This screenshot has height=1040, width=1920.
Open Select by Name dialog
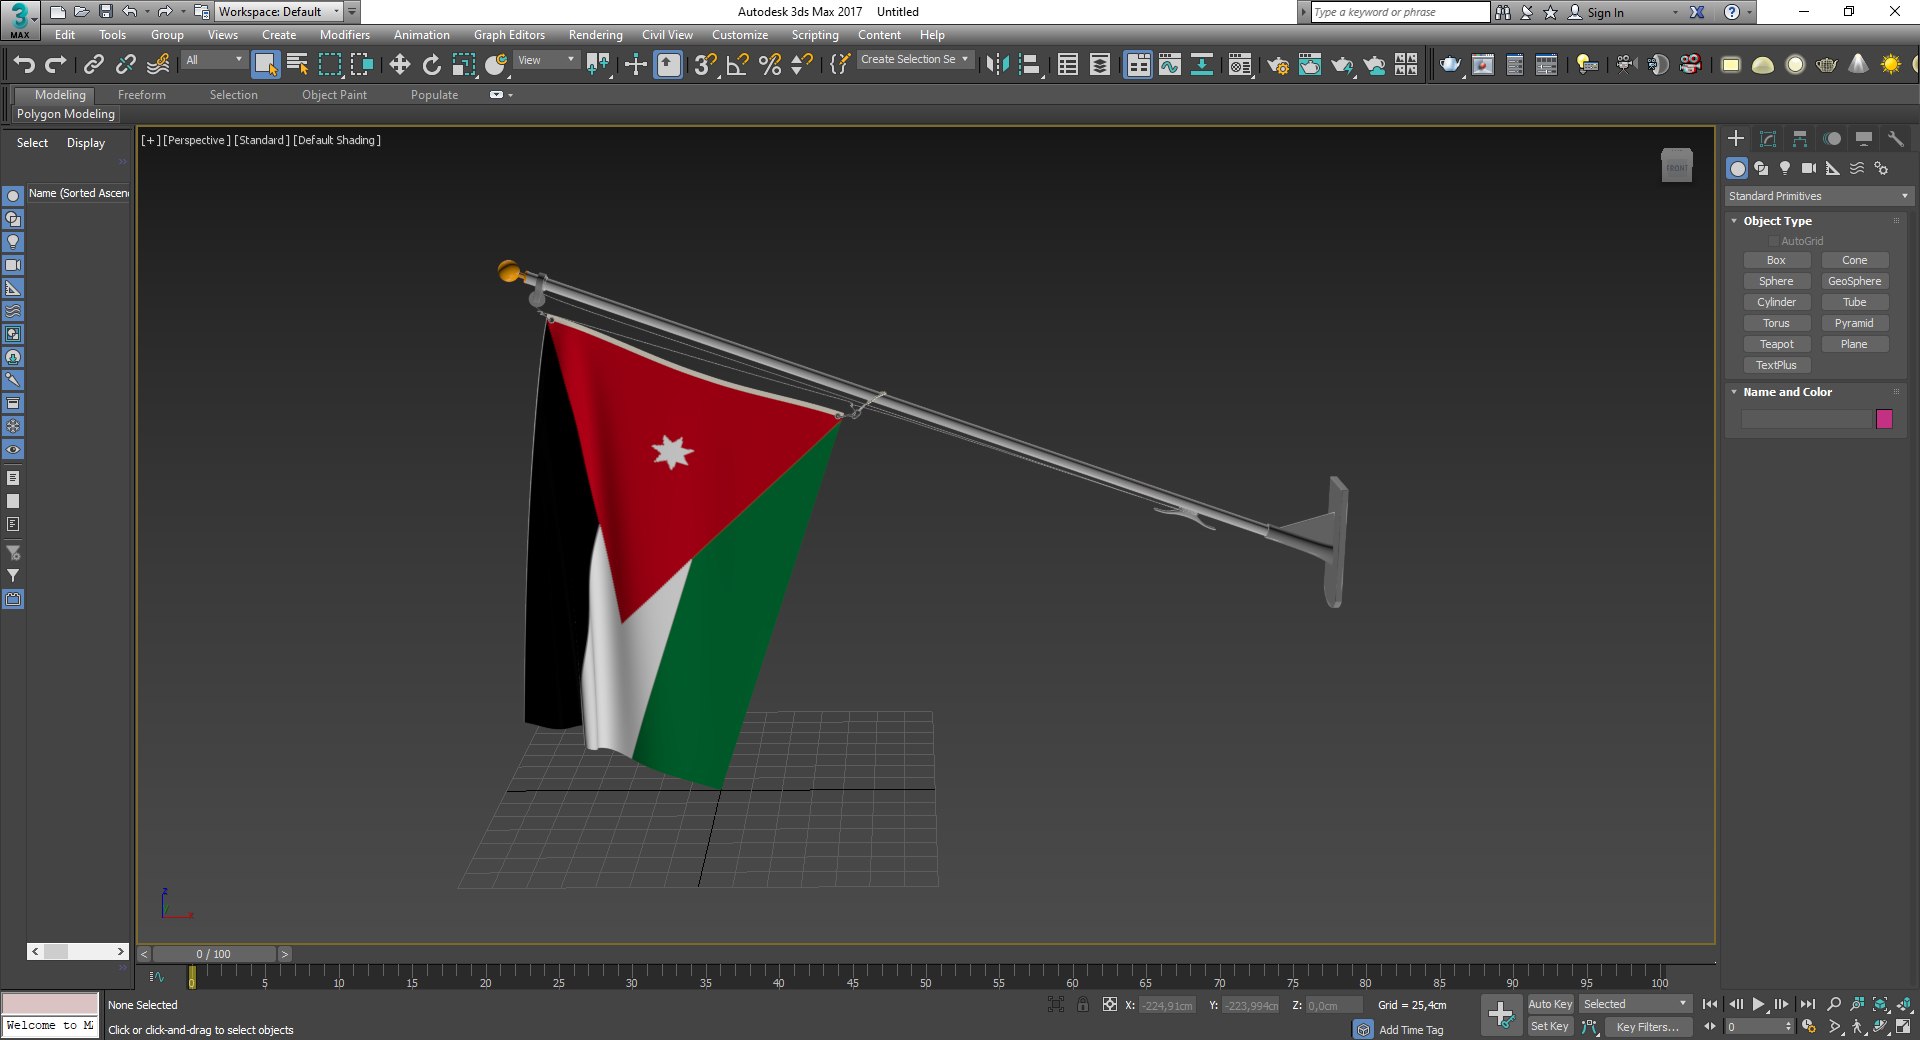click(297, 65)
